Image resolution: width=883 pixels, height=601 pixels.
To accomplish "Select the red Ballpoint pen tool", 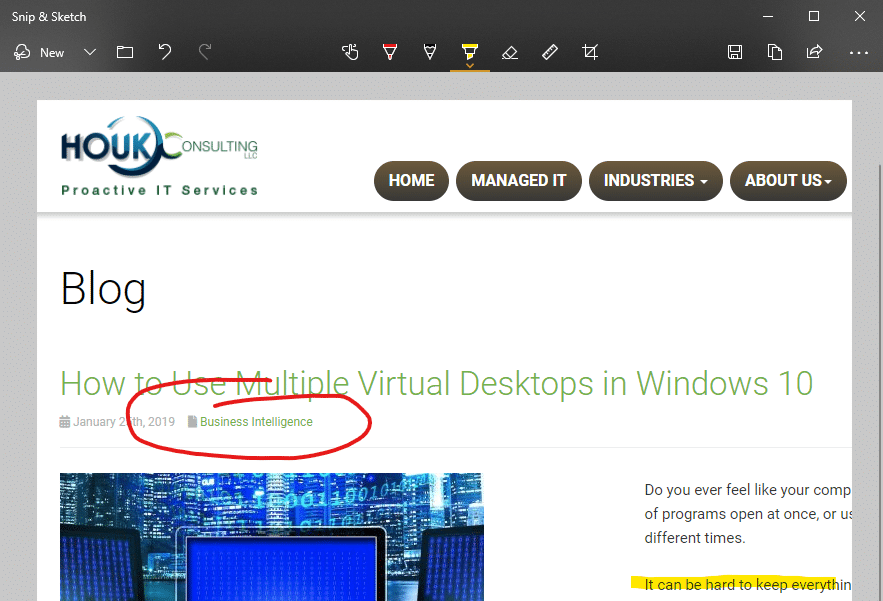I will (x=390, y=52).
